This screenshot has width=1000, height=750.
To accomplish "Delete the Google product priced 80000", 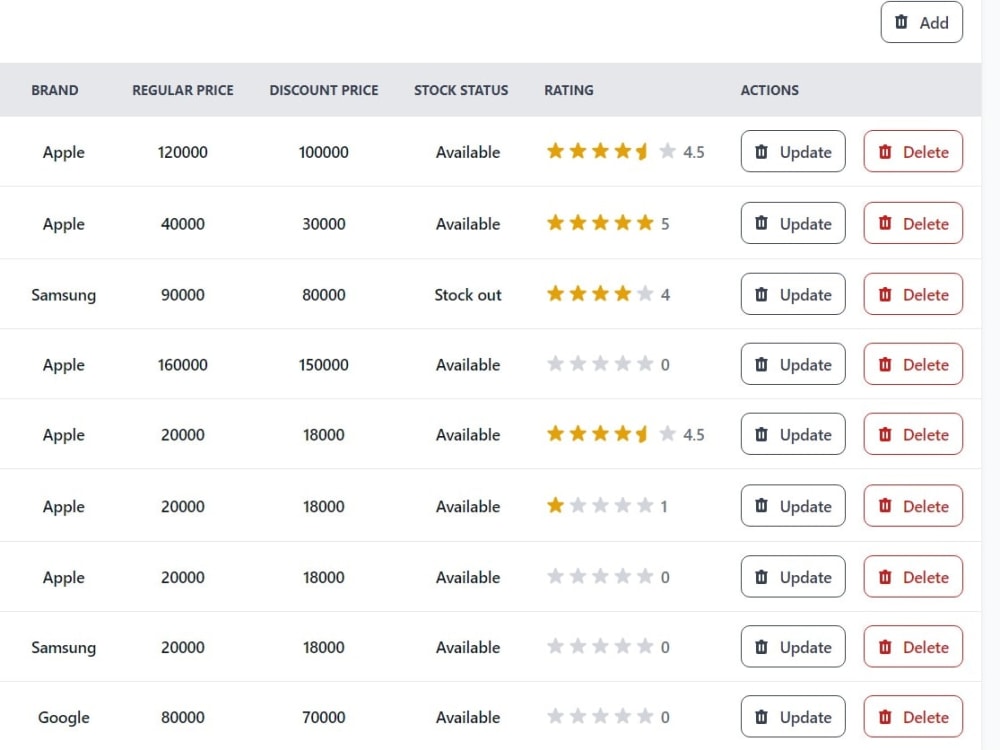I will click(913, 717).
